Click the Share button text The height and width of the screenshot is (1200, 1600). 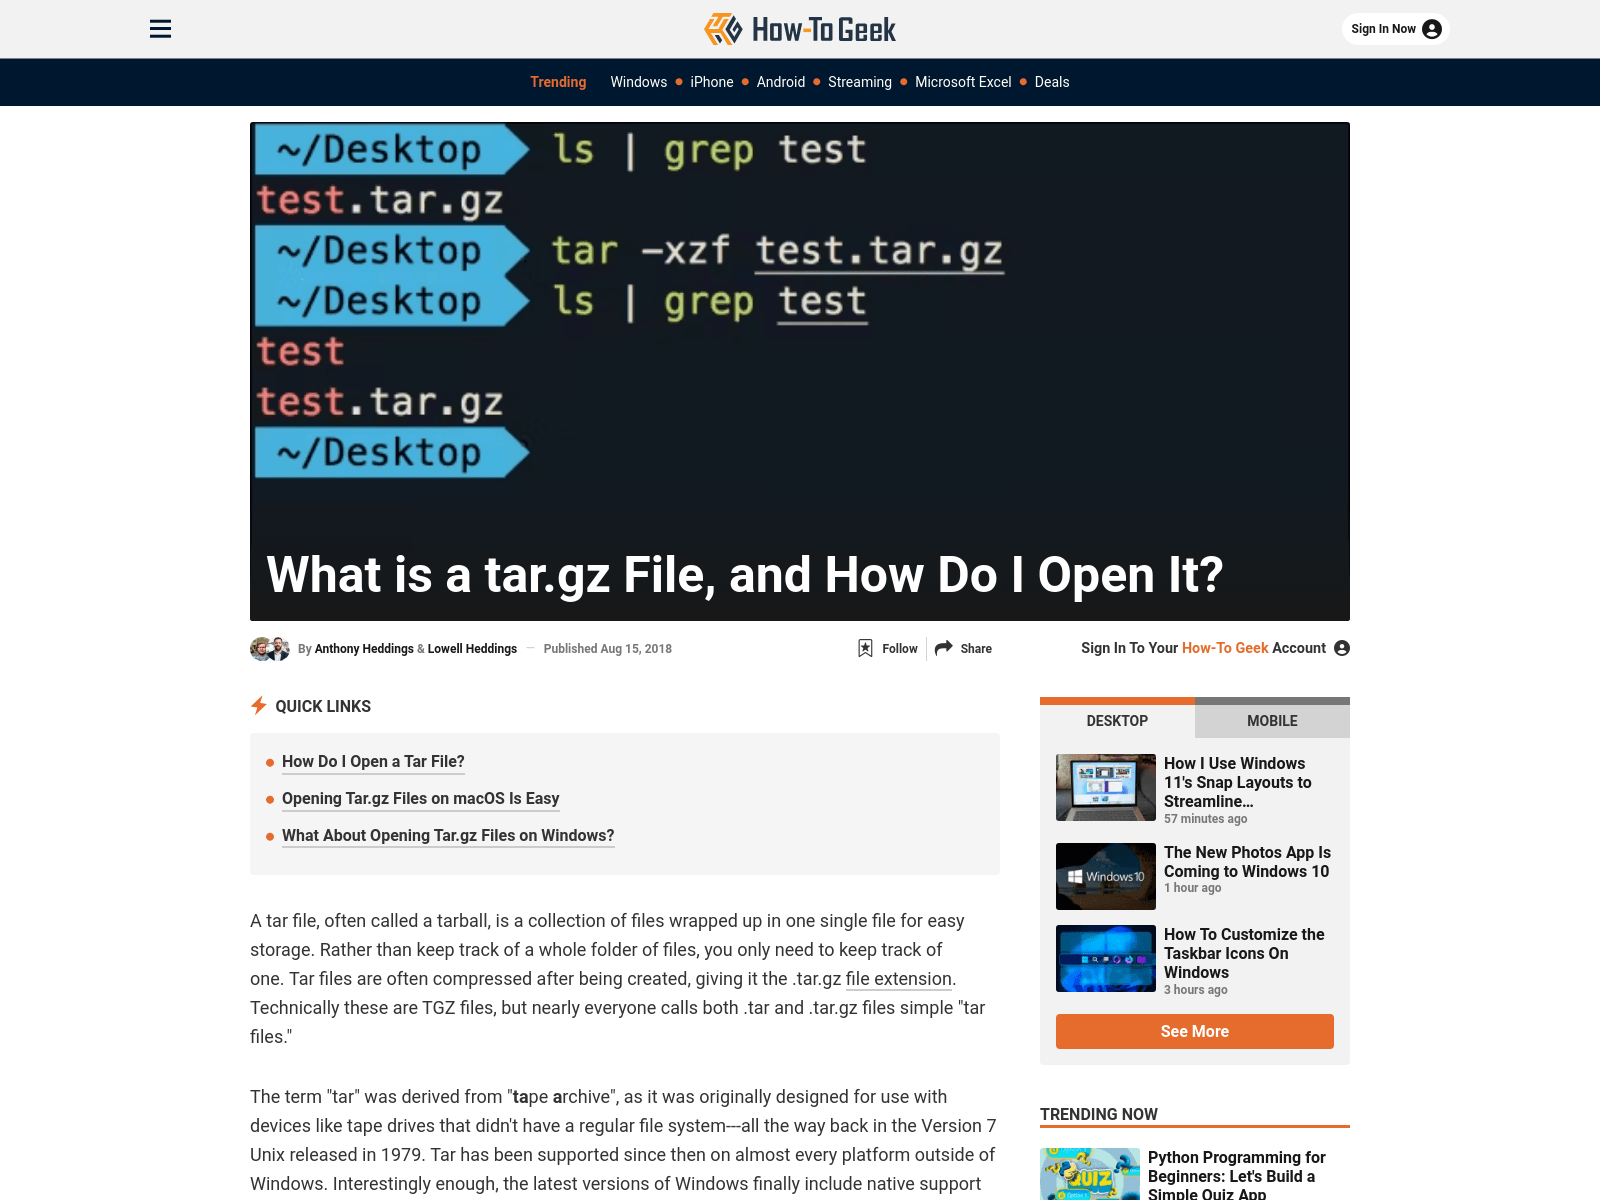tap(976, 649)
